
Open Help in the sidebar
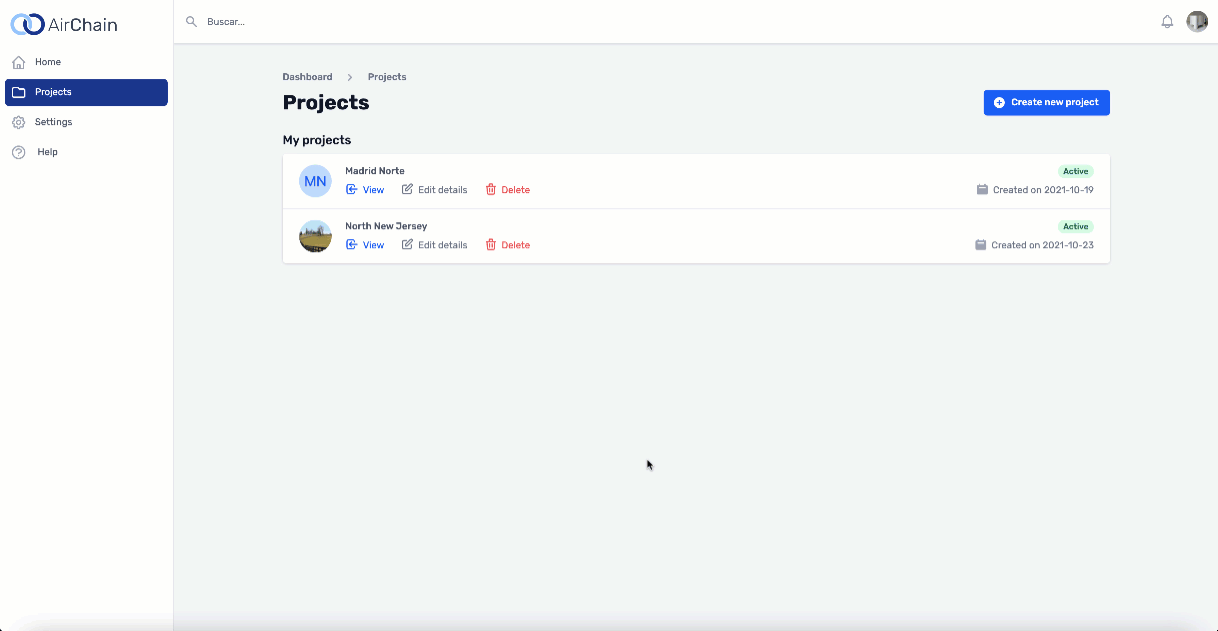pos(86,152)
